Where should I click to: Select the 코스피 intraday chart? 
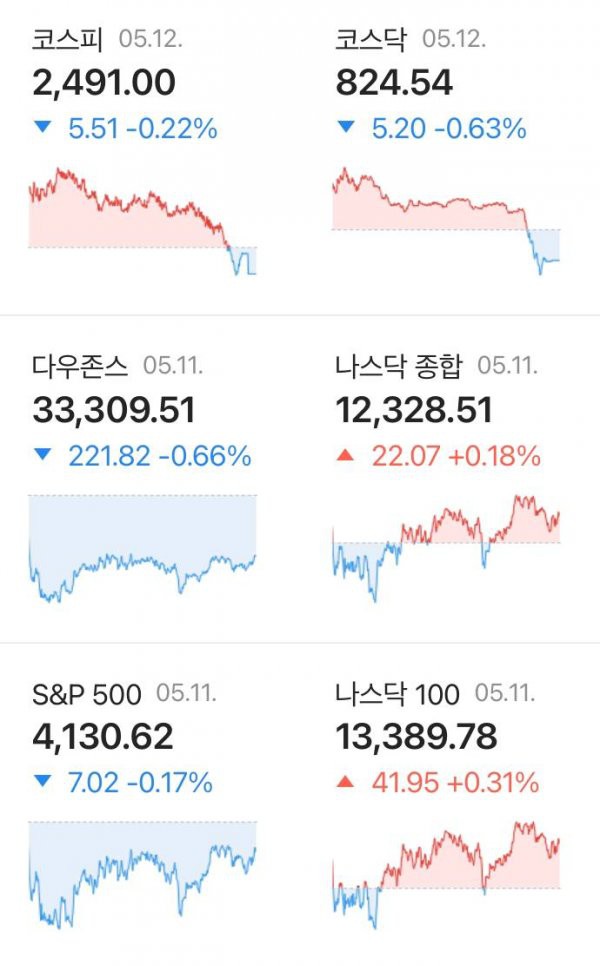point(142,221)
